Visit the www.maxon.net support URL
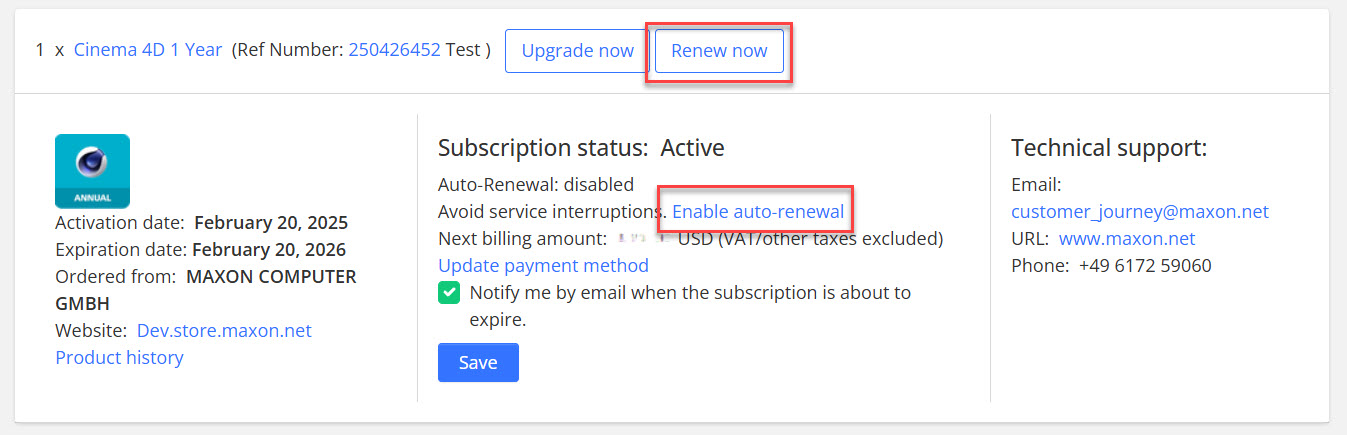The height and width of the screenshot is (435, 1347). click(x=1127, y=239)
